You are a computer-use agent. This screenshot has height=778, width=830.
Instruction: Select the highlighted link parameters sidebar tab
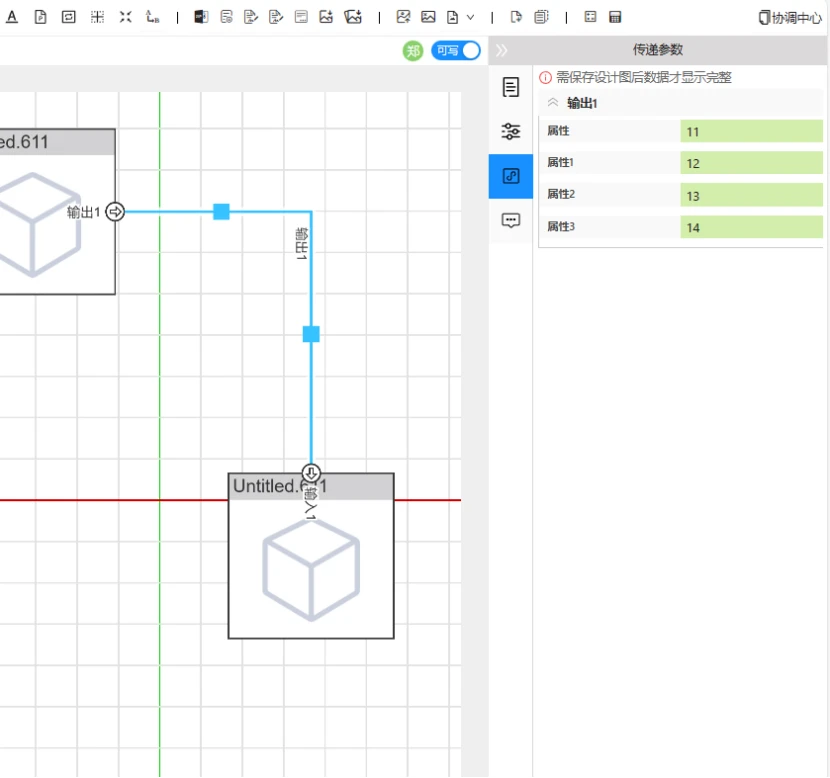point(511,176)
